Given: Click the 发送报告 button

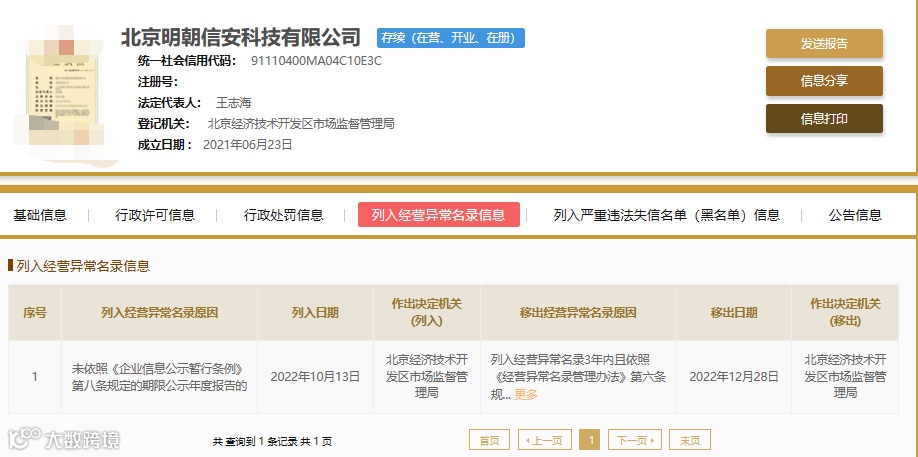Looking at the screenshot, I should [824, 44].
